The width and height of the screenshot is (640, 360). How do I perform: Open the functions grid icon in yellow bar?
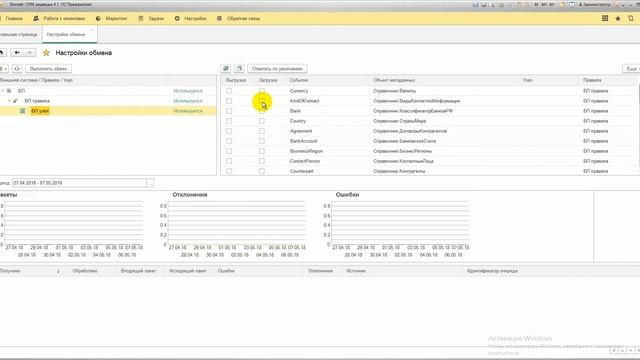605,18
